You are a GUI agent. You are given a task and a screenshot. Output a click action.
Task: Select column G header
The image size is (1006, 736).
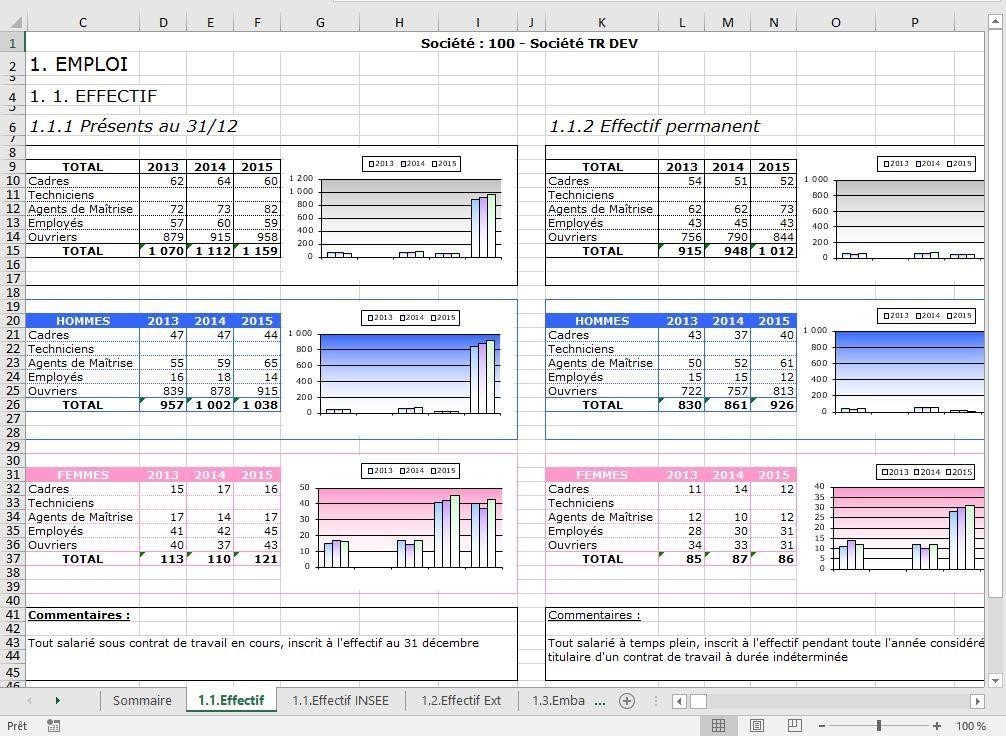point(320,22)
